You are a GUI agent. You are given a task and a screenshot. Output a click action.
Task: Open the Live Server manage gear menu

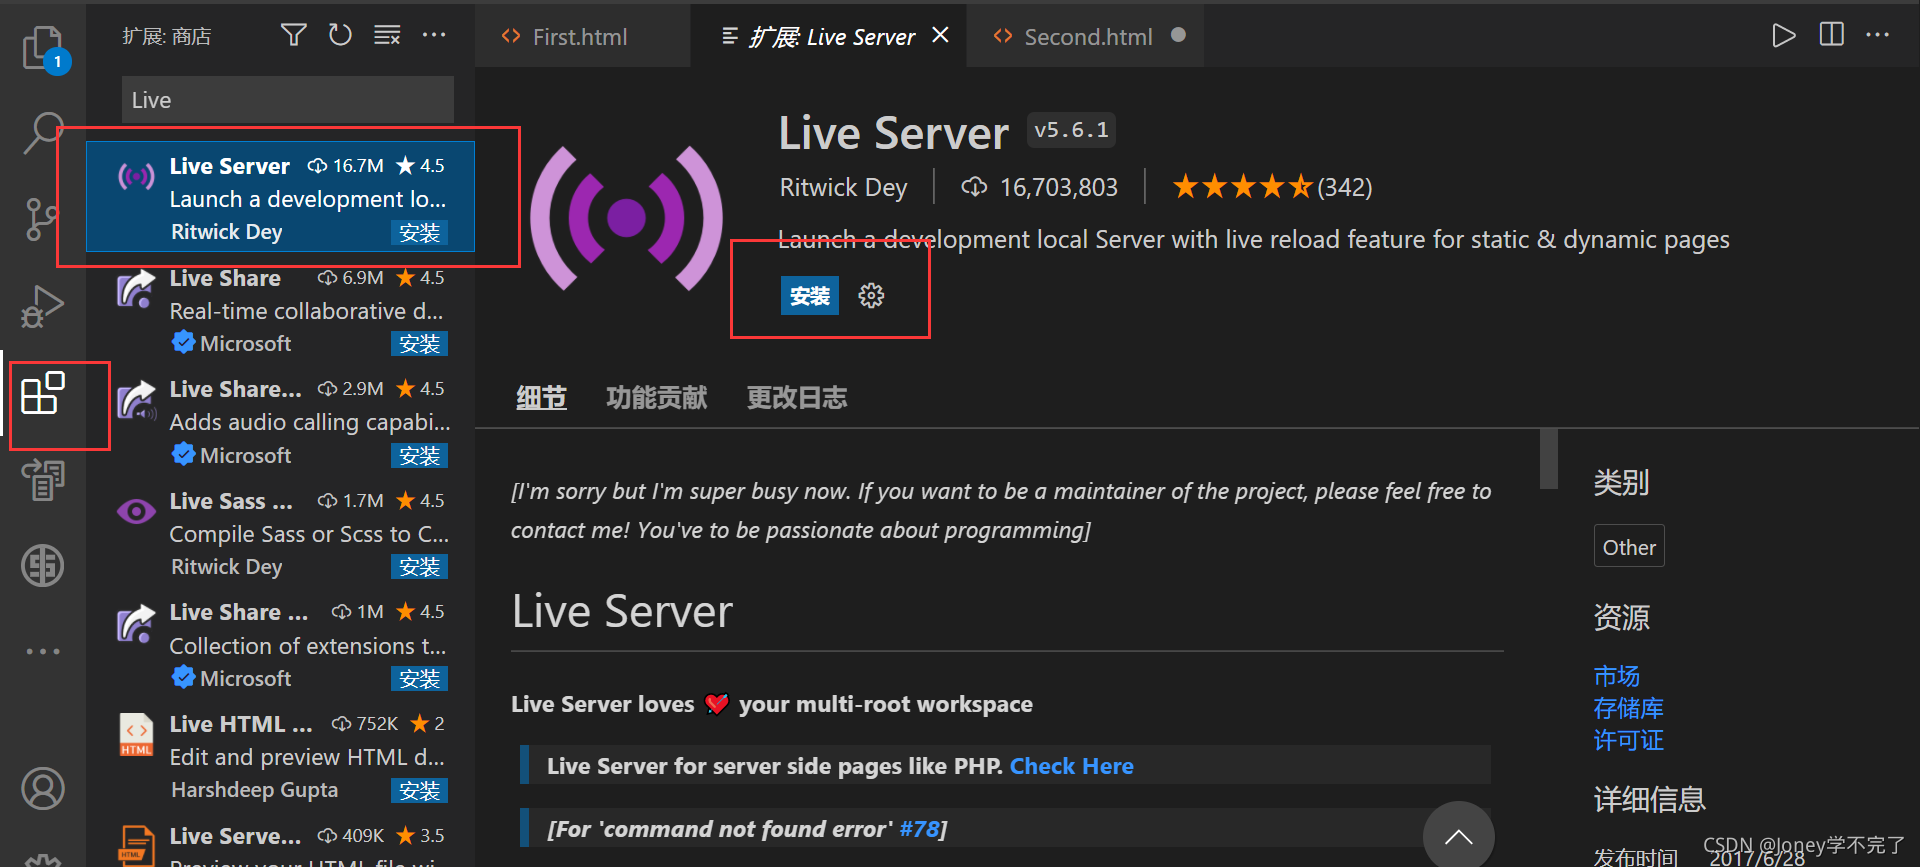coord(871,296)
